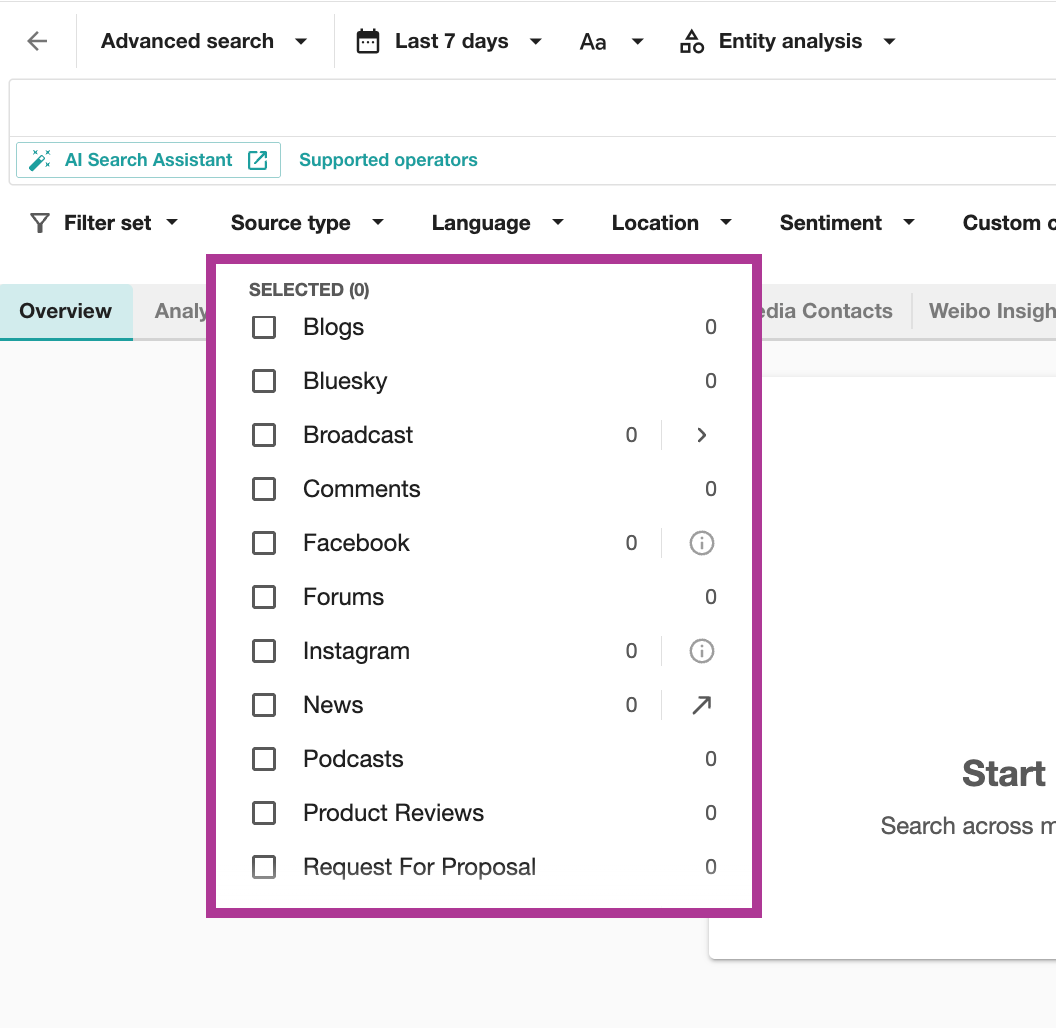The width and height of the screenshot is (1056, 1028).
Task: Check the Request For Proposal checkbox
Action: click(264, 866)
